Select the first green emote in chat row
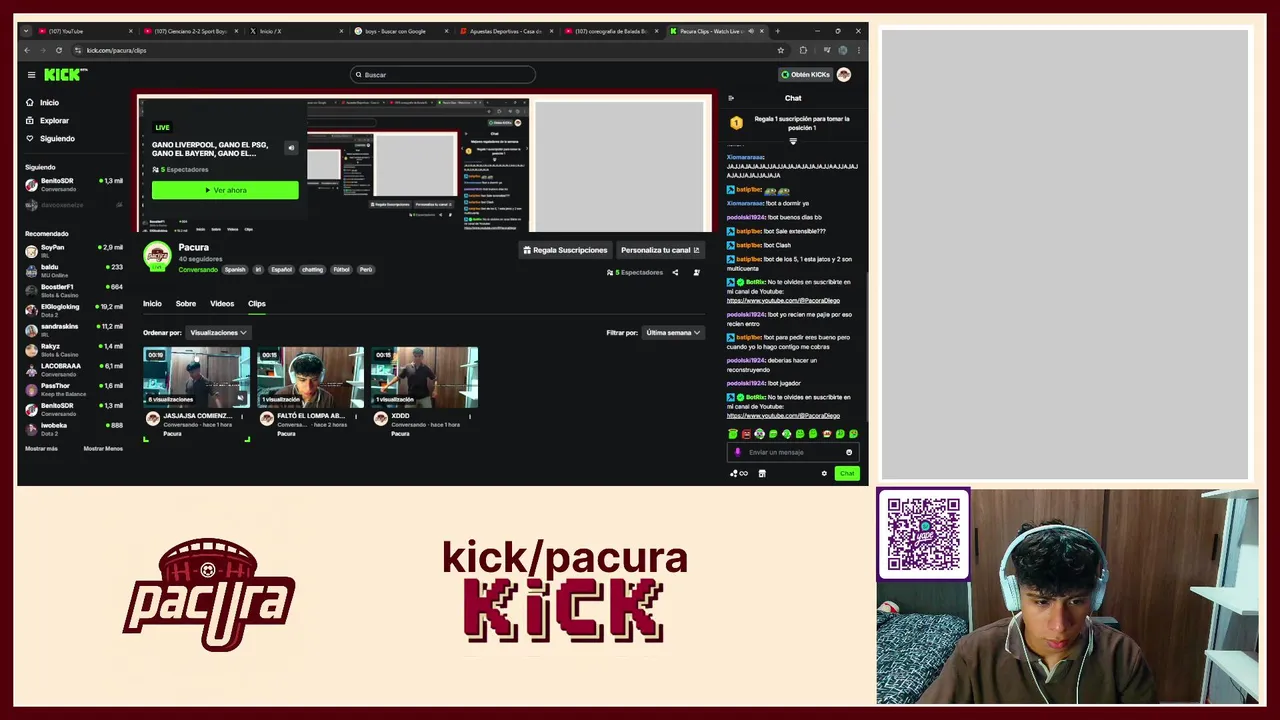 coord(733,434)
